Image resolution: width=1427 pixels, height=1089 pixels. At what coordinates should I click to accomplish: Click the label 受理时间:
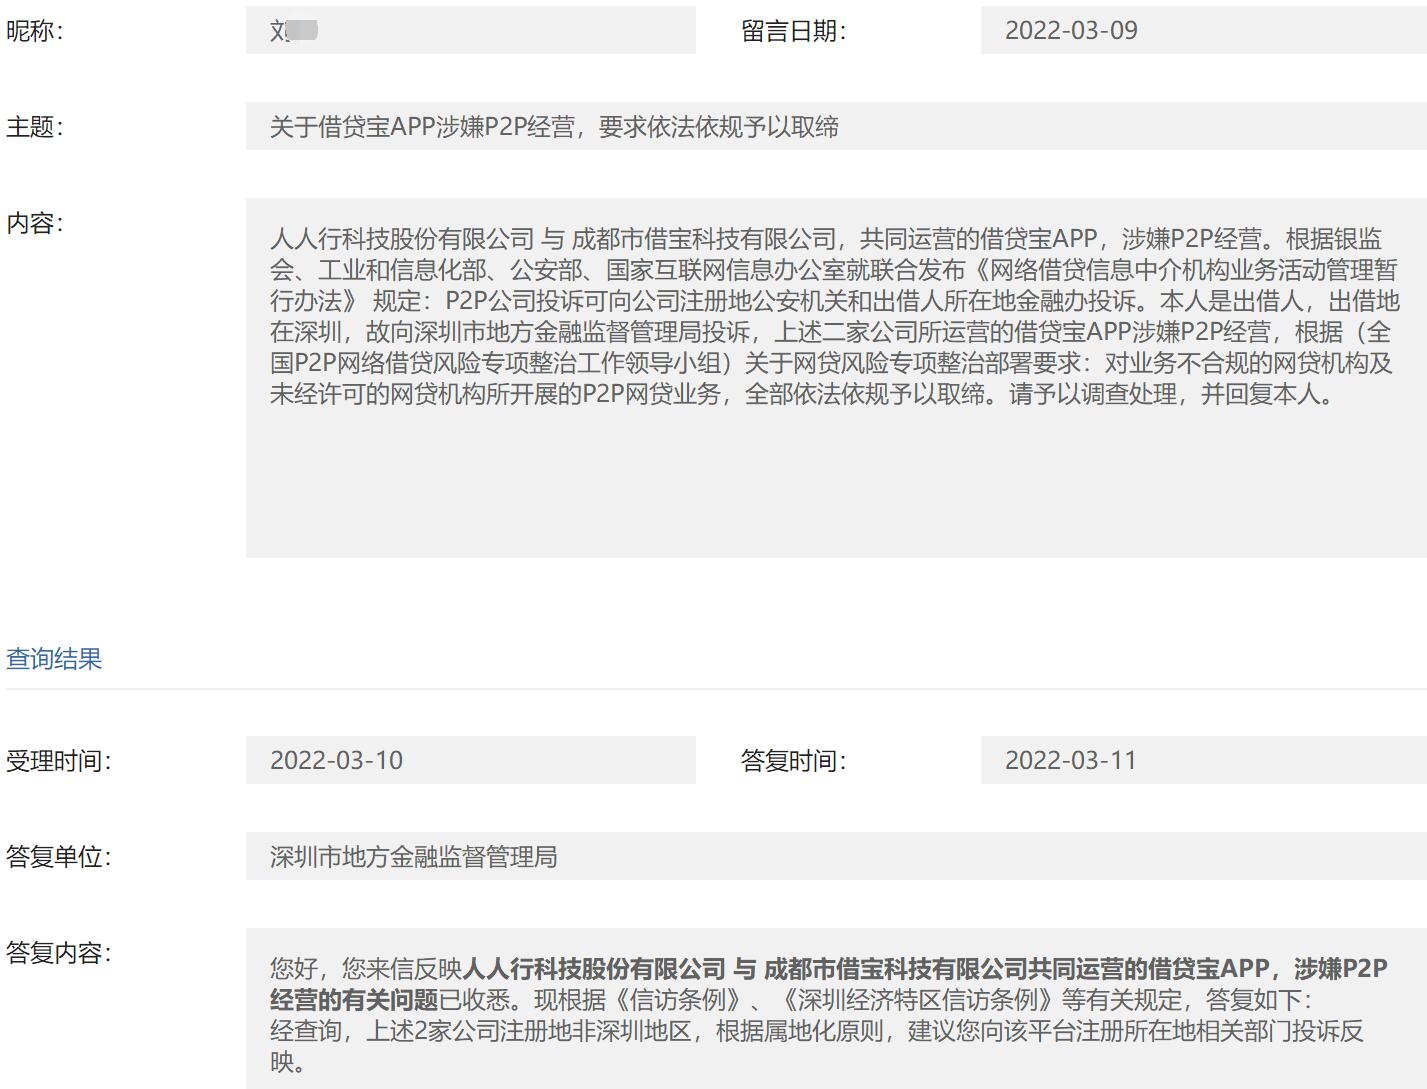pos(59,761)
